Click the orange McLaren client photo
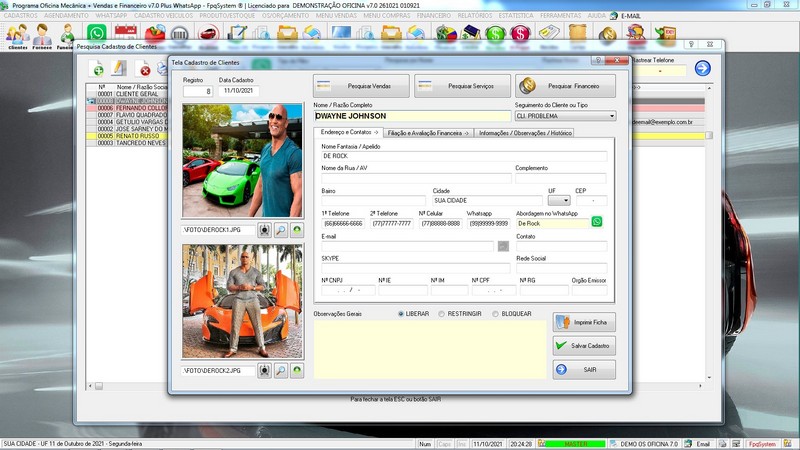This screenshot has height=450, width=800. click(x=242, y=301)
